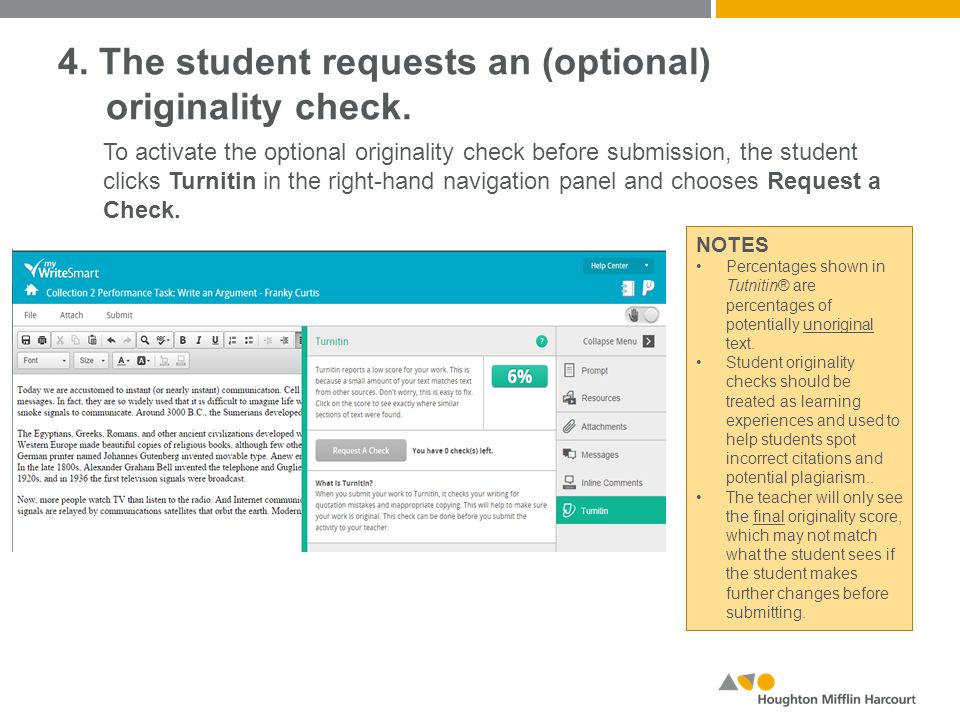Click the Print icon in the toolbar

click(x=42, y=340)
